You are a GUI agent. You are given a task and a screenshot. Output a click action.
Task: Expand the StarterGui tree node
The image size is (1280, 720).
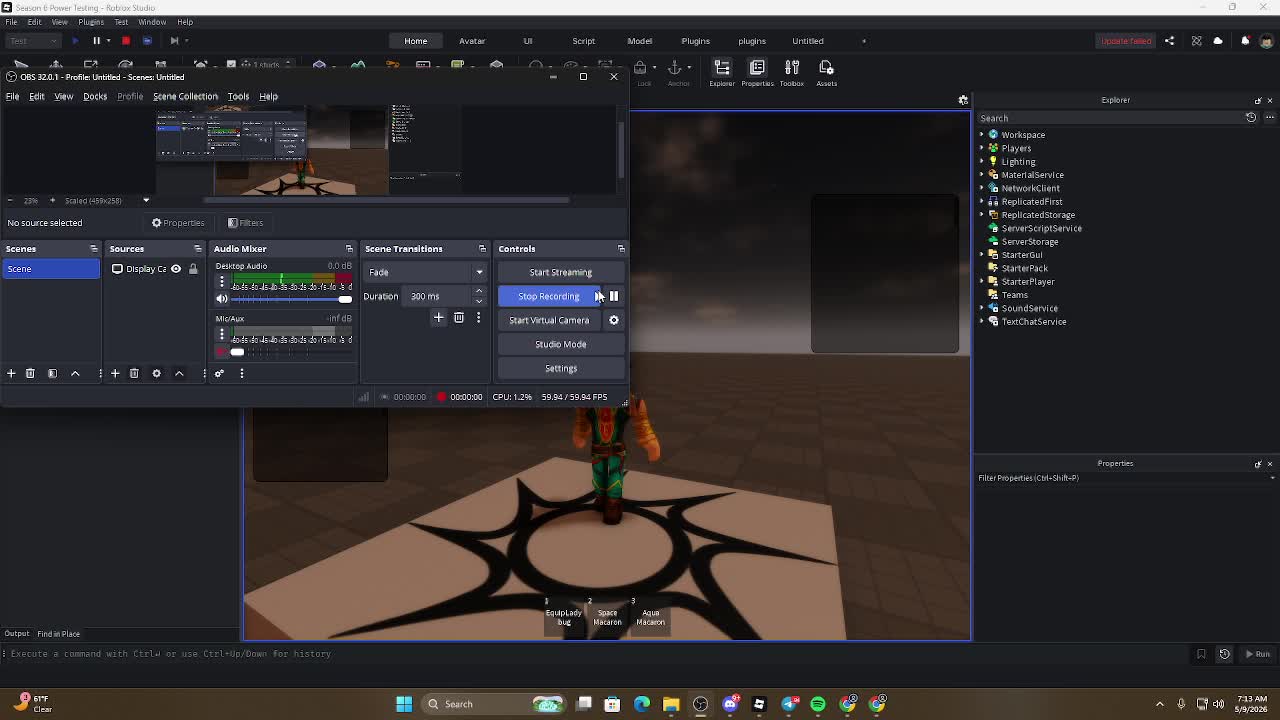982,255
